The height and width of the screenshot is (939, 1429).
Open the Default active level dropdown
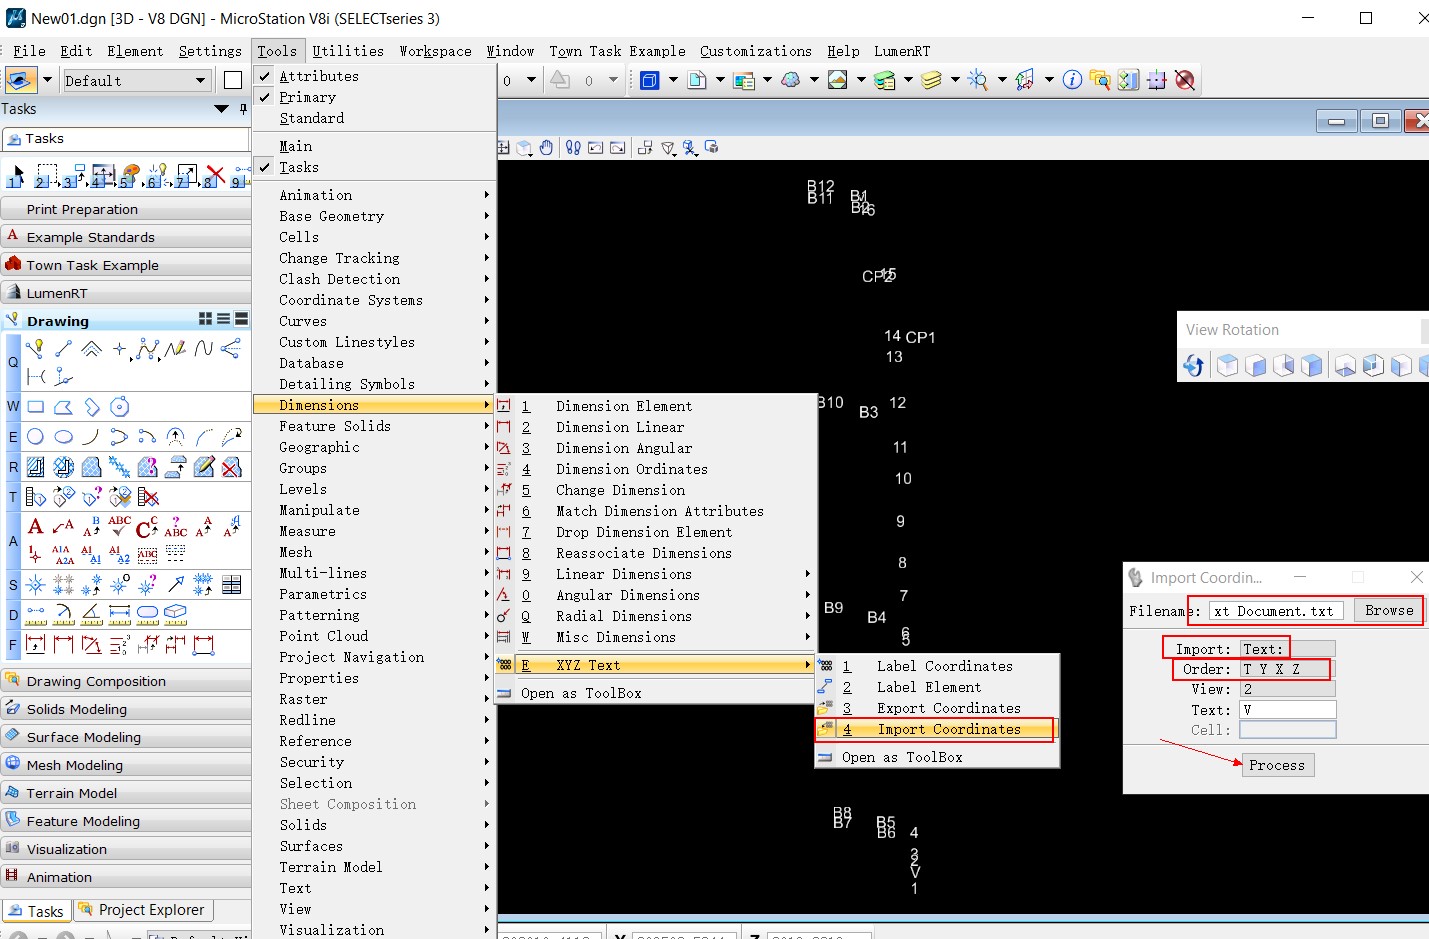pyautogui.click(x=200, y=80)
